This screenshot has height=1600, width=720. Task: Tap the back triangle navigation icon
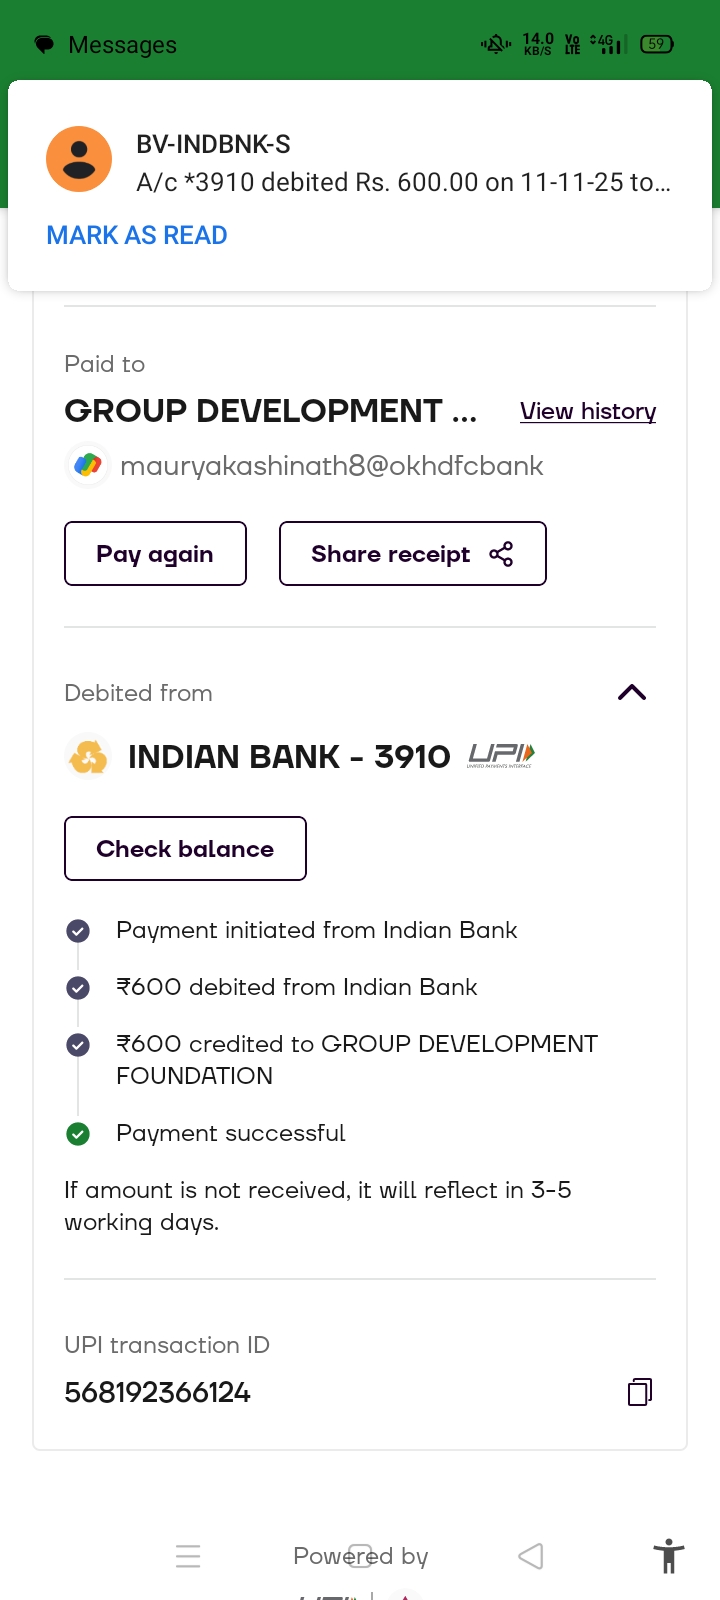pyautogui.click(x=531, y=1556)
